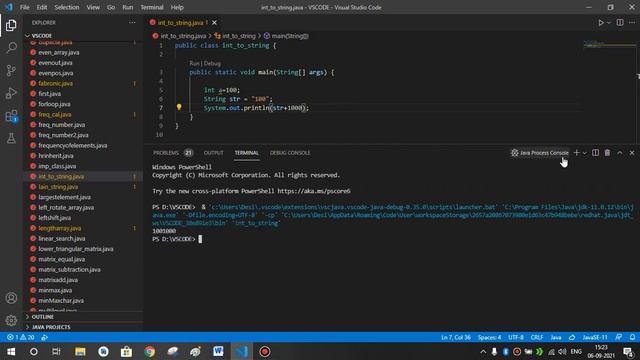Switch to the OUTPUT tab

coord(213,153)
